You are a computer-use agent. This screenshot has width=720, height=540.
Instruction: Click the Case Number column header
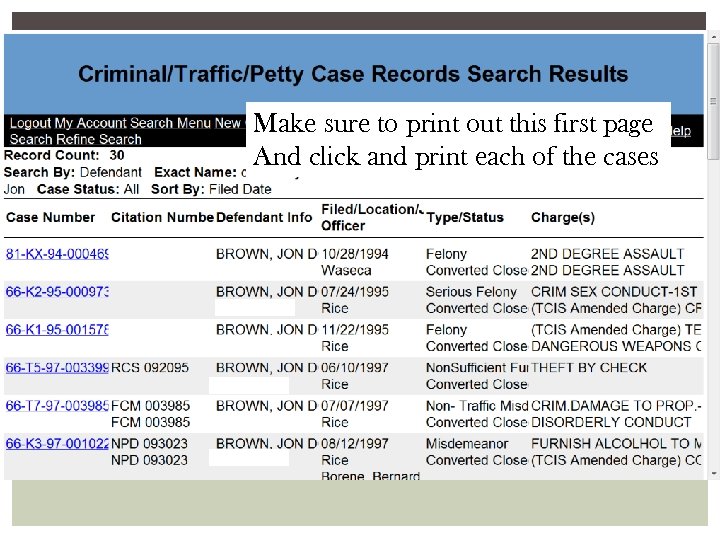point(51,217)
